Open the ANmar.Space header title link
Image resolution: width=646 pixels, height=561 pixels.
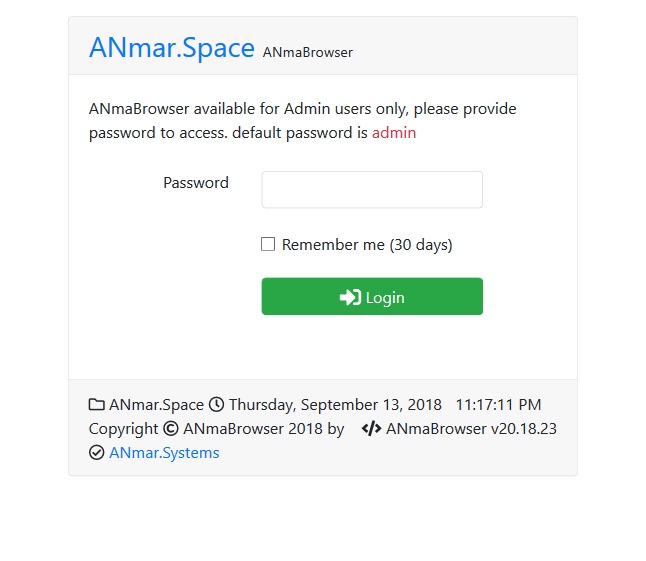(x=172, y=47)
